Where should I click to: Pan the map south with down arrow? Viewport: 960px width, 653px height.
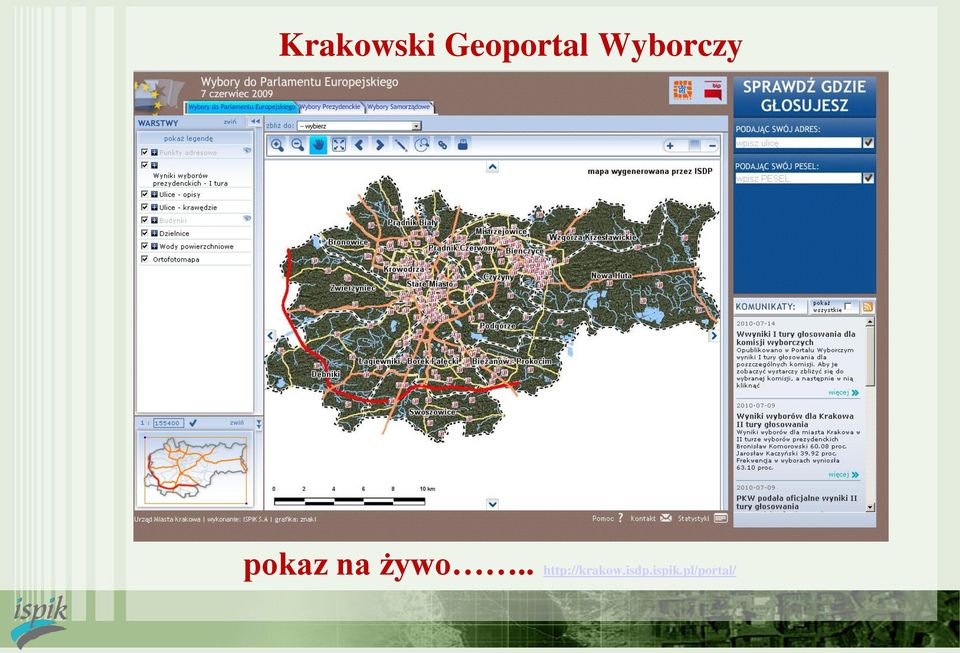[x=492, y=504]
